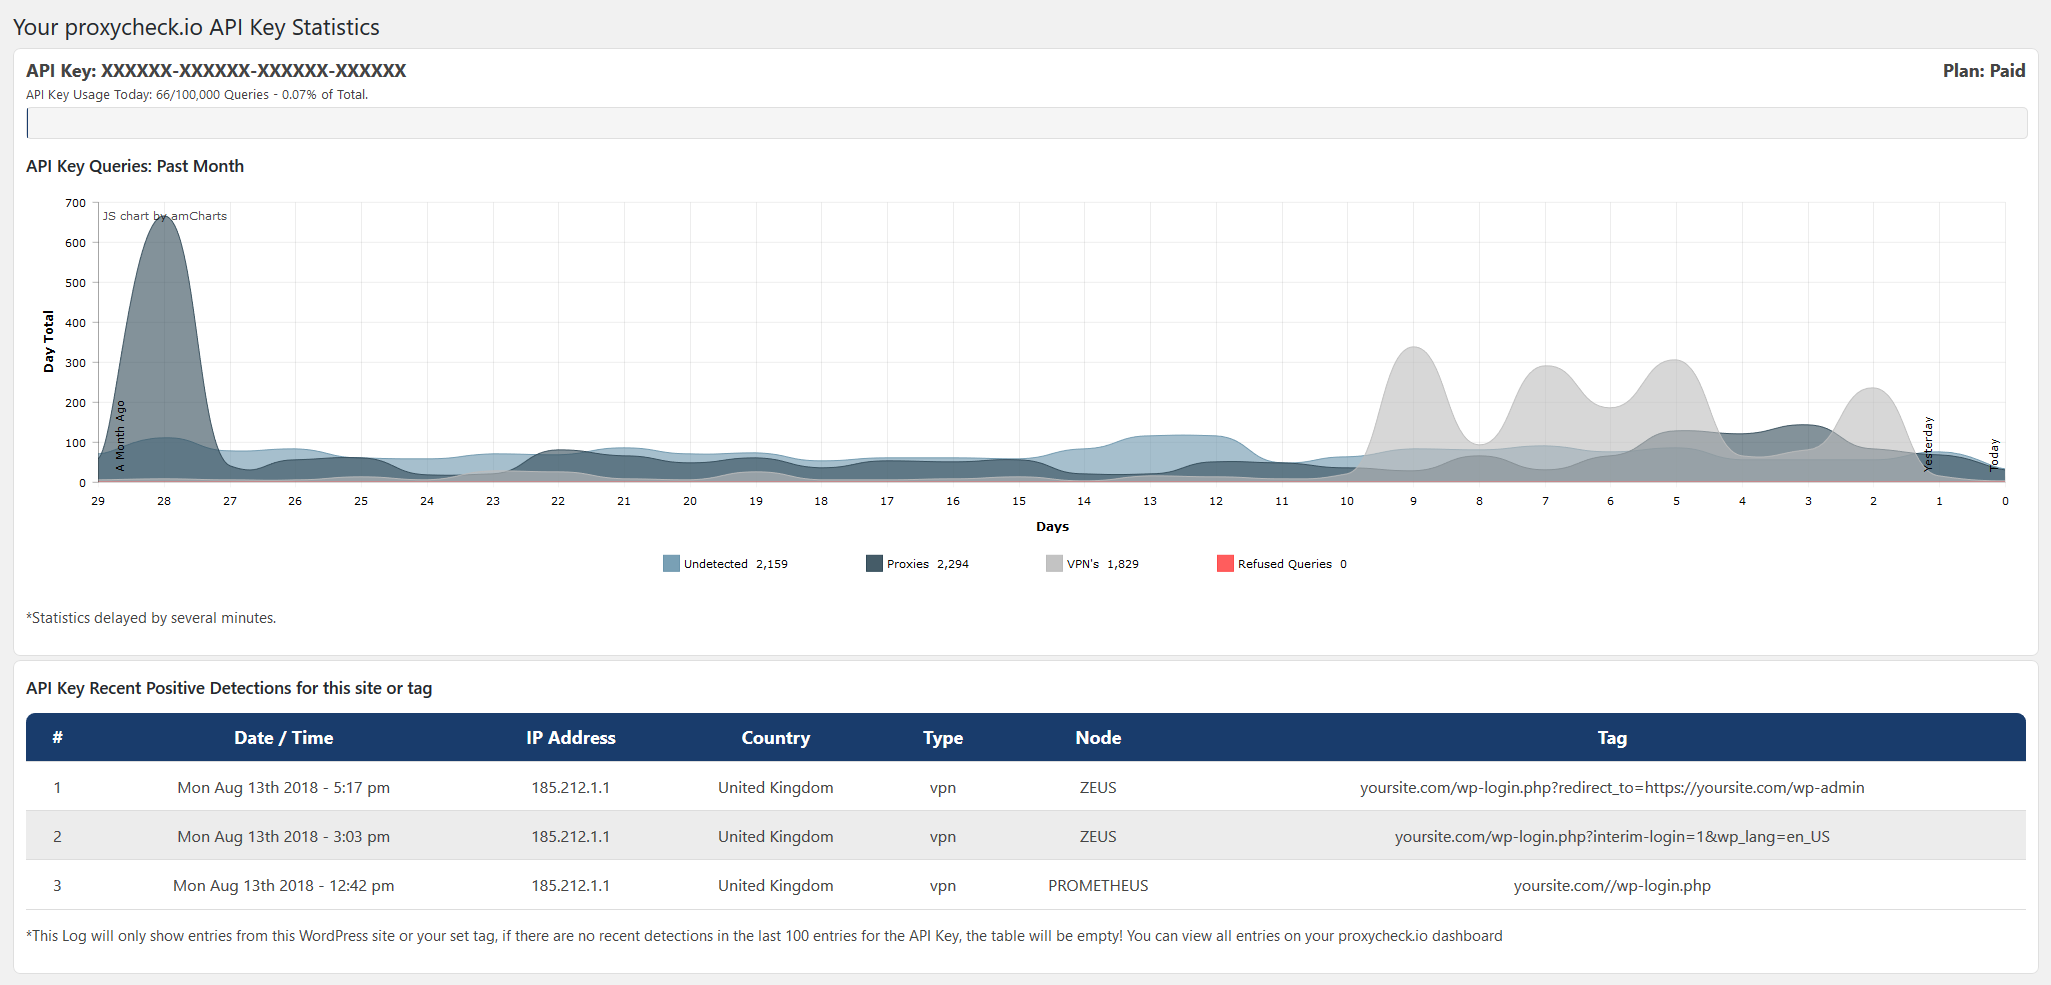Click the interim-login tag URL in row 2
2051x985 pixels.
(1611, 837)
